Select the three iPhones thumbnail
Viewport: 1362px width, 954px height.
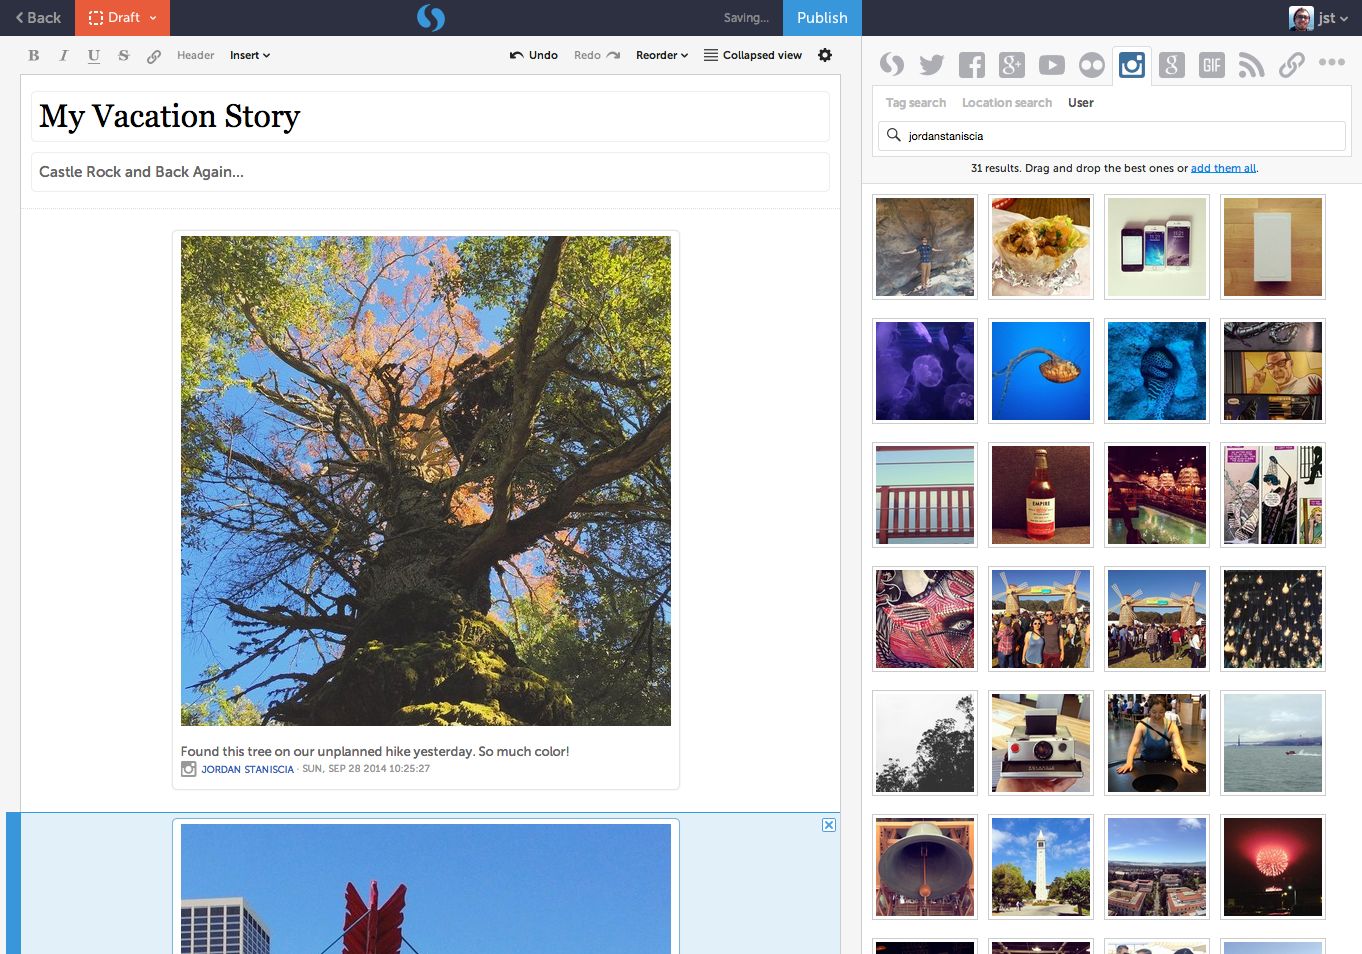[1157, 247]
